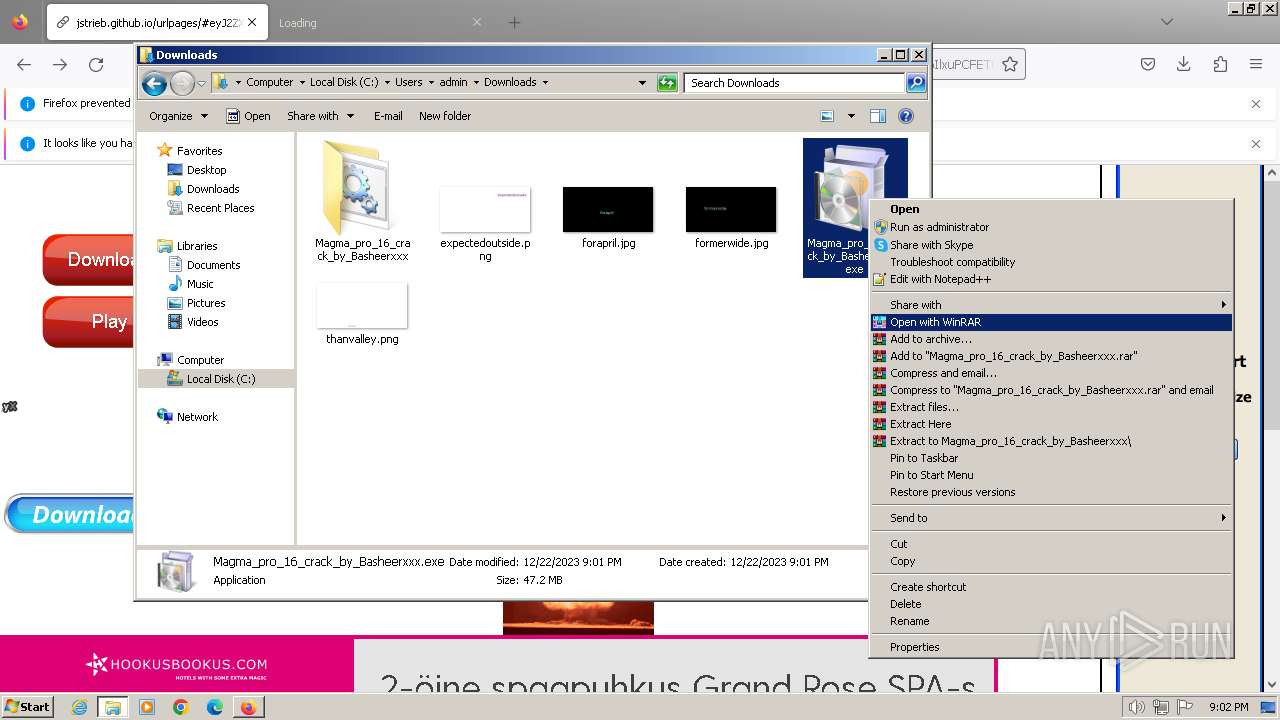Open recent pages dropdown next to Forward
The width and height of the screenshot is (1280, 720).
[x=201, y=83]
